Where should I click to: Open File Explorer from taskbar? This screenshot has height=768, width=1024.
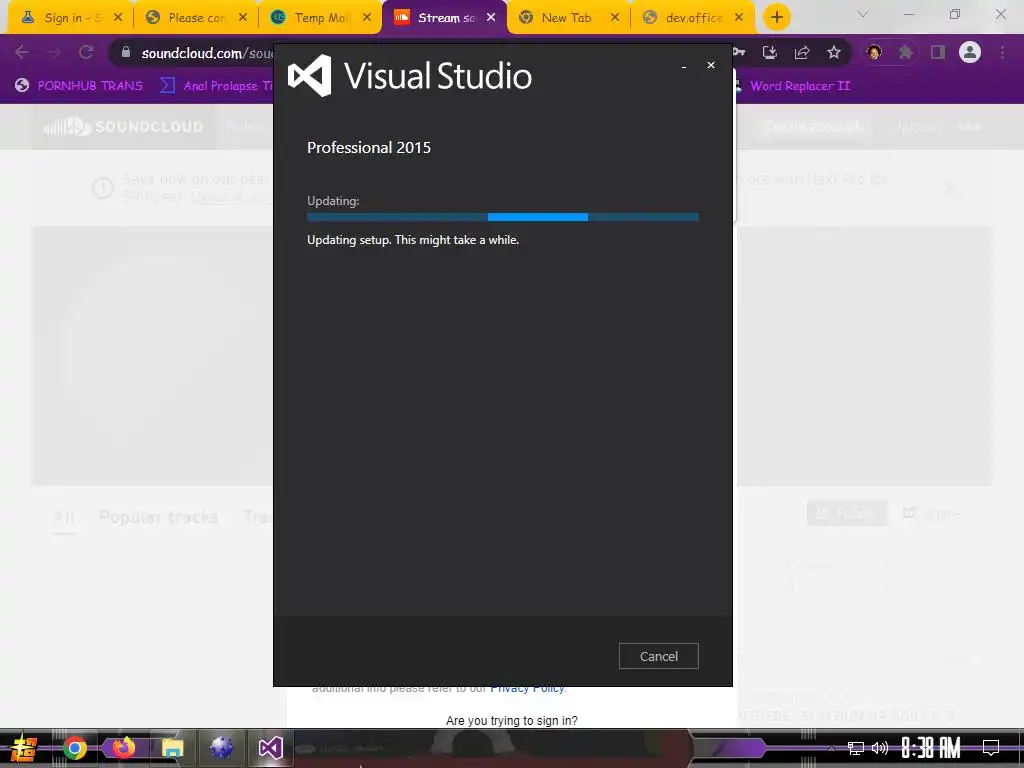point(172,748)
